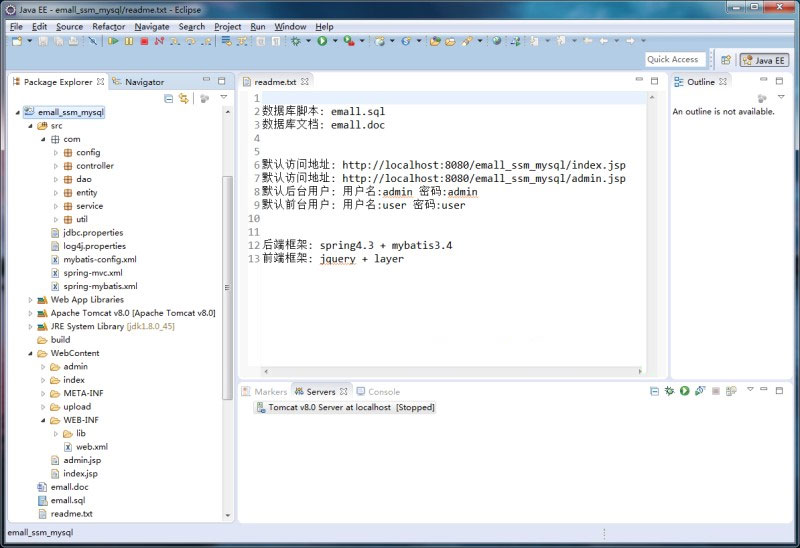
Task: Toggle Link with Editor in Package Explorer
Action: pos(183,98)
